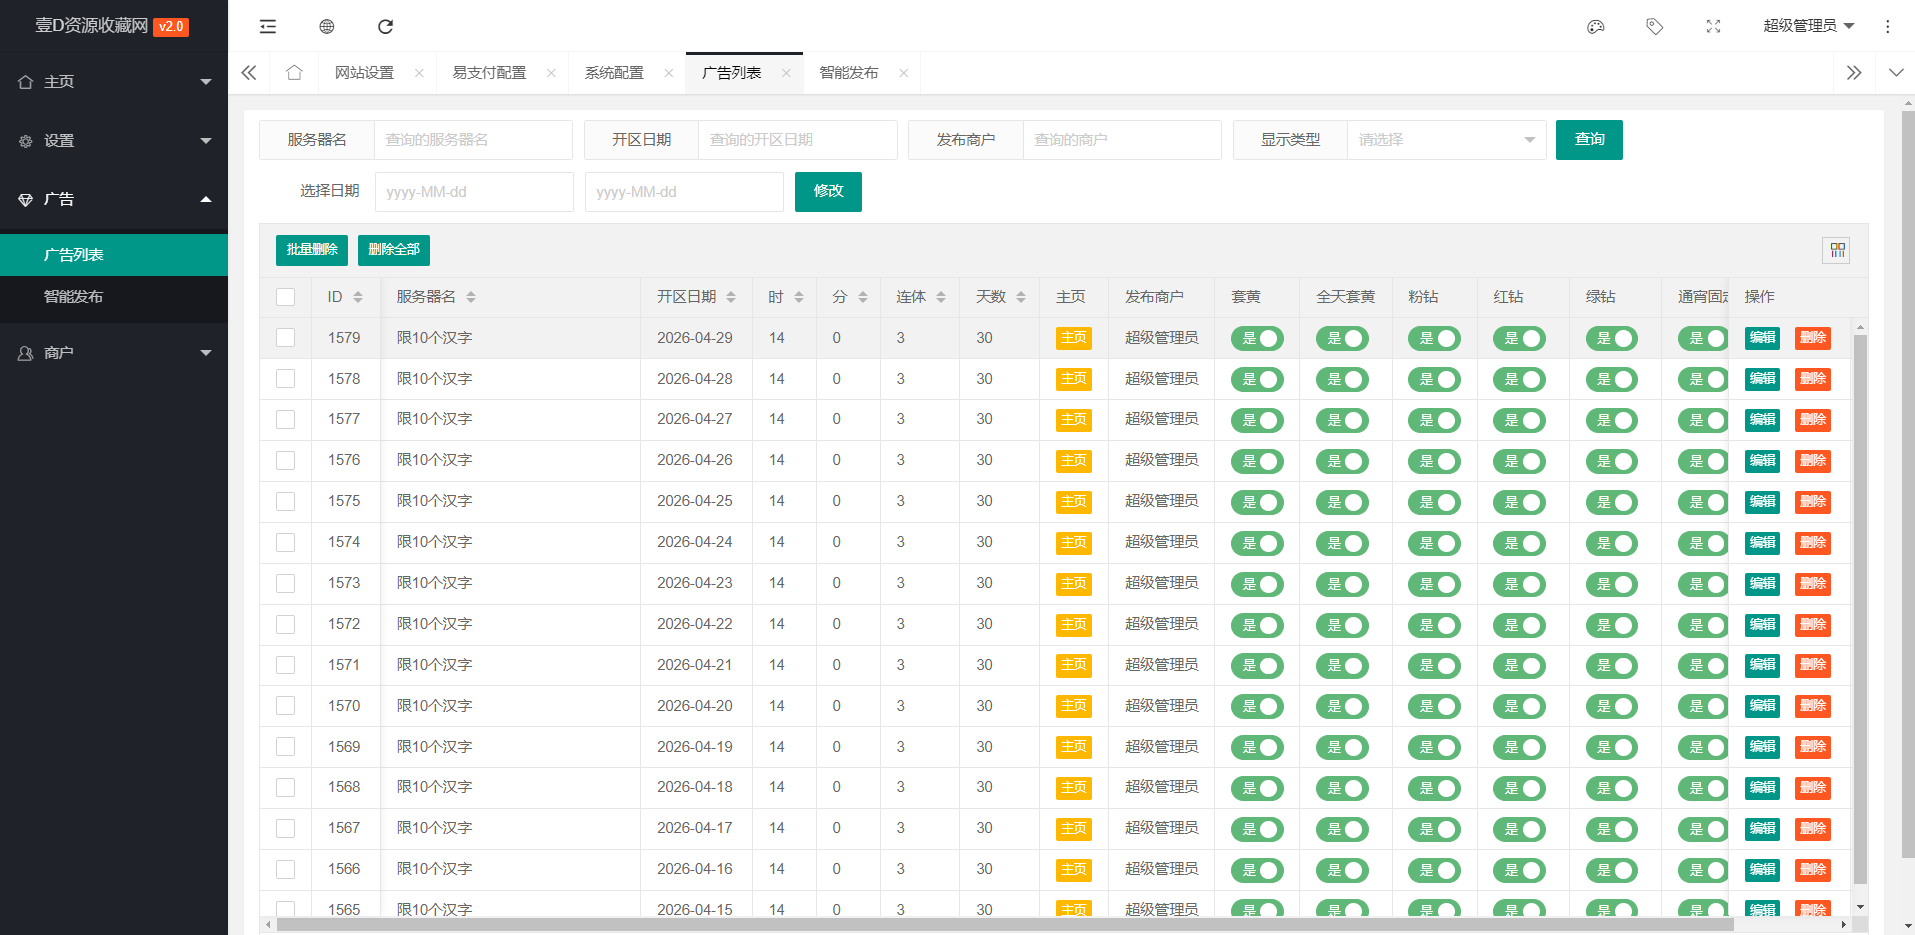
Task: Open the 显示类型 dropdown selector
Action: (x=1446, y=140)
